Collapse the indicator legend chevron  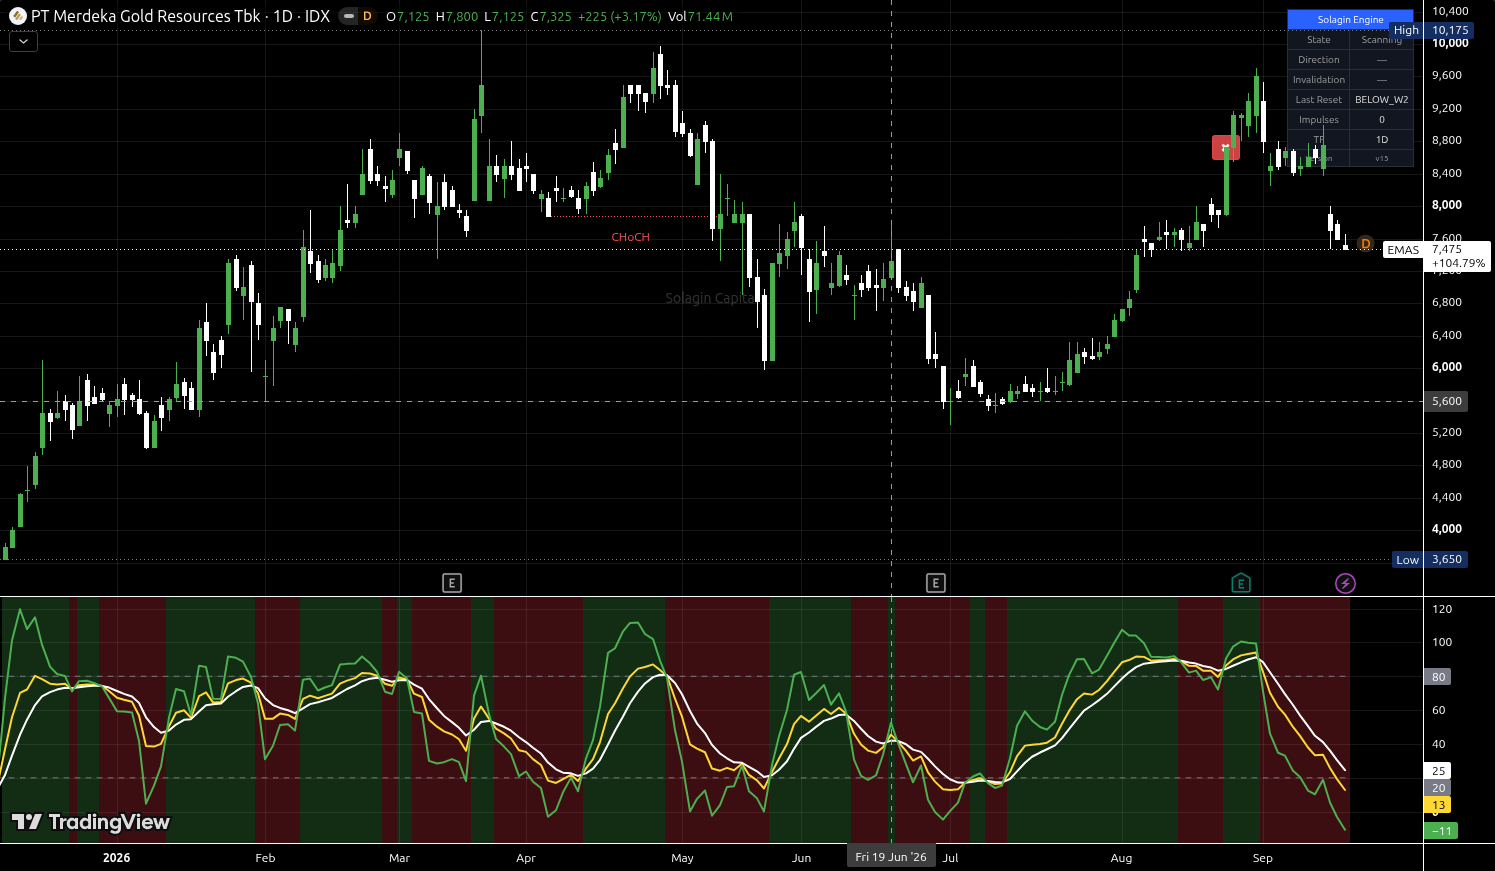[23, 41]
